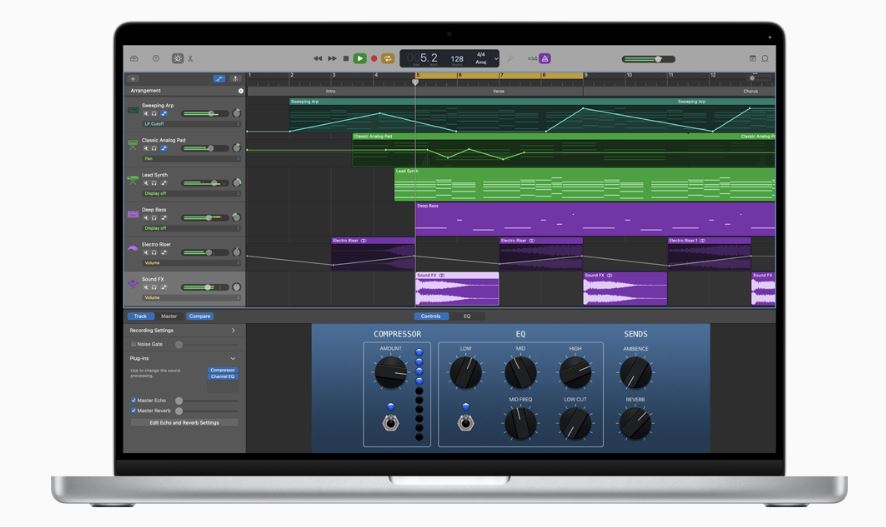Open the LCD display mode dropdown arrow
This screenshot has width=886, height=527.
pos(496,59)
